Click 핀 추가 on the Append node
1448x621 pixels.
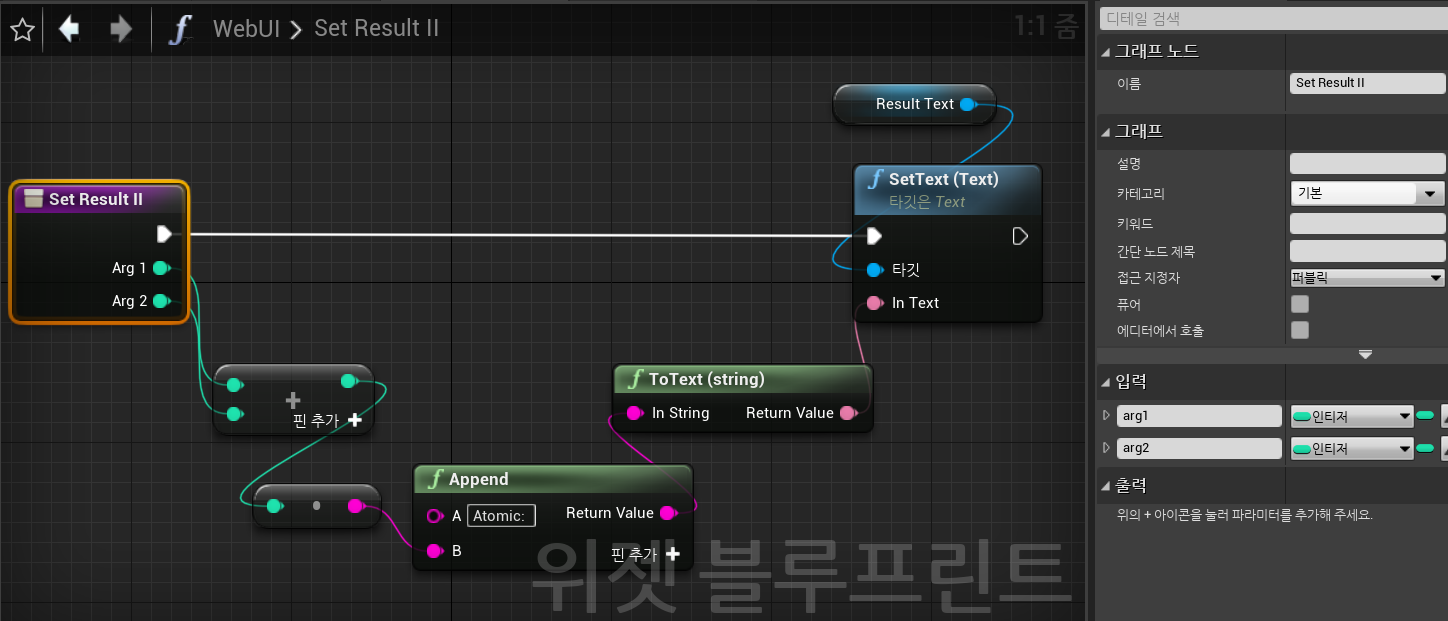pyautogui.click(x=645, y=554)
